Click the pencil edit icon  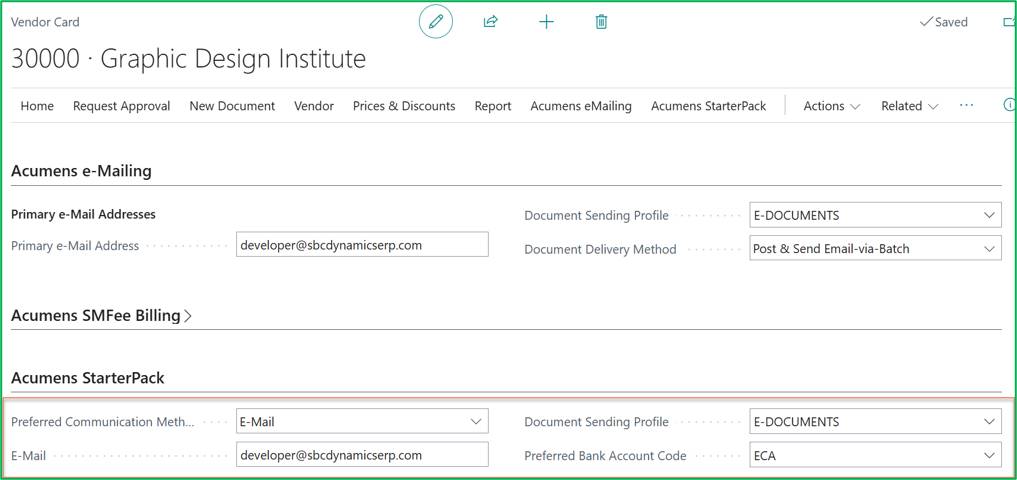(436, 21)
